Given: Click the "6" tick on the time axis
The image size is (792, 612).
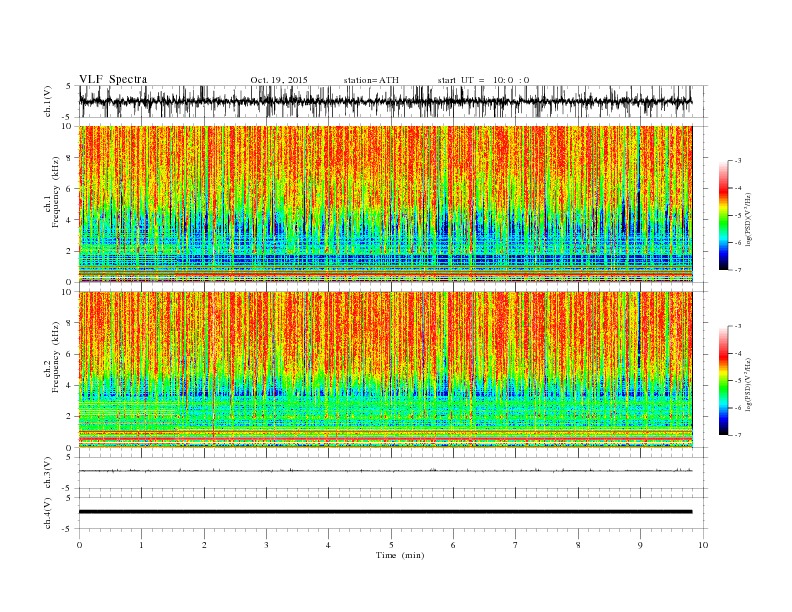Looking at the screenshot, I should (x=453, y=545).
